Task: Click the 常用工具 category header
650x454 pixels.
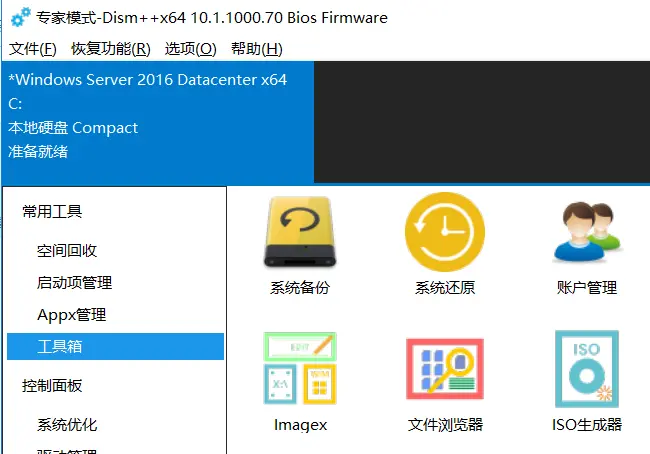Action: coord(52,211)
